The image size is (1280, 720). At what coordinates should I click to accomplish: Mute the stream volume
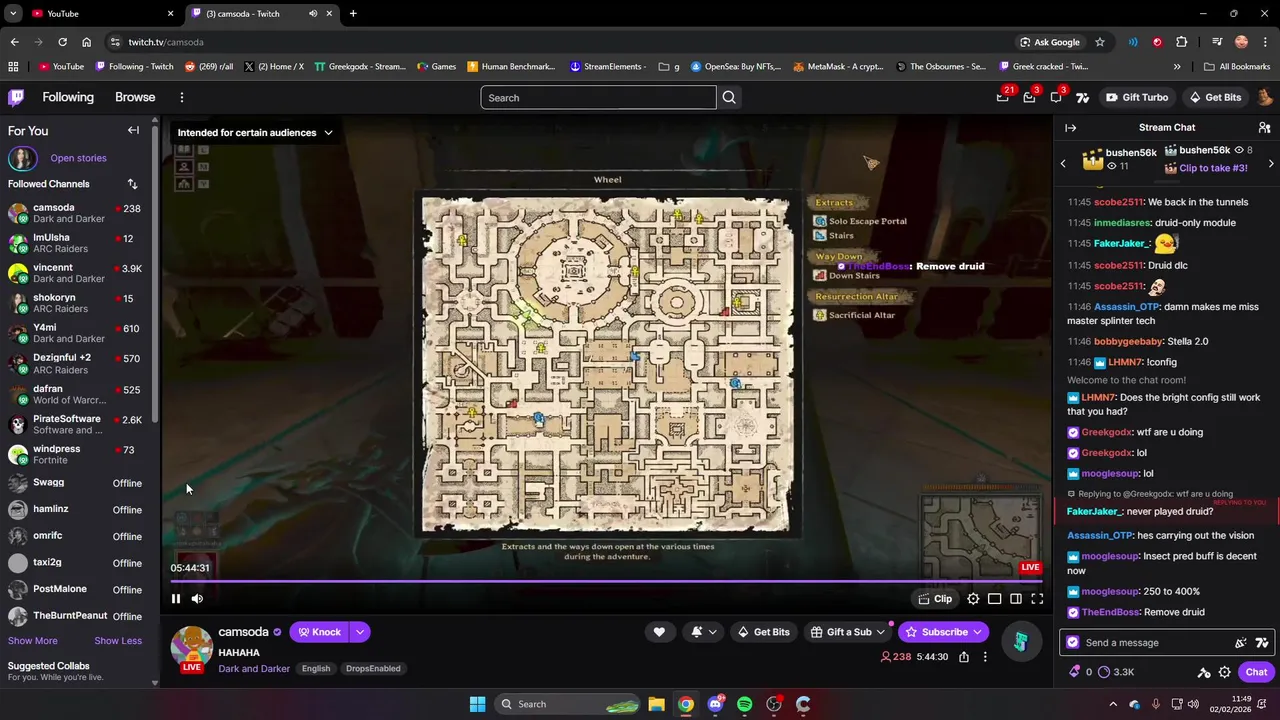[x=197, y=599]
